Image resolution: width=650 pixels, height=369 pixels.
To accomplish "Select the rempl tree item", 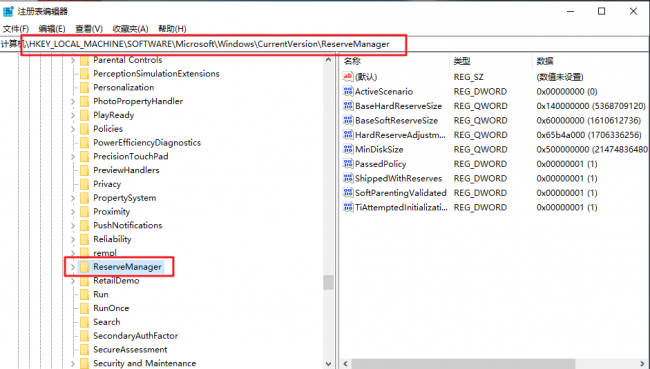I will [x=105, y=253].
